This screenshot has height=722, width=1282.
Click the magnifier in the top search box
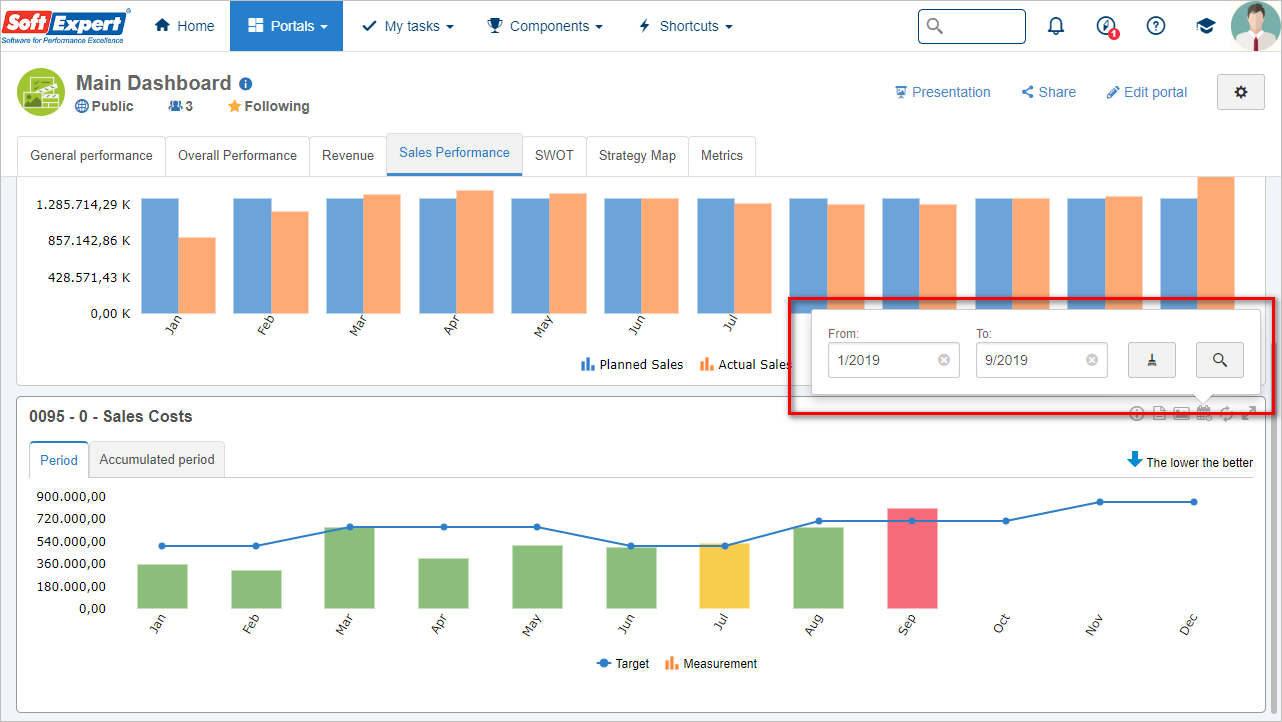[x=935, y=26]
